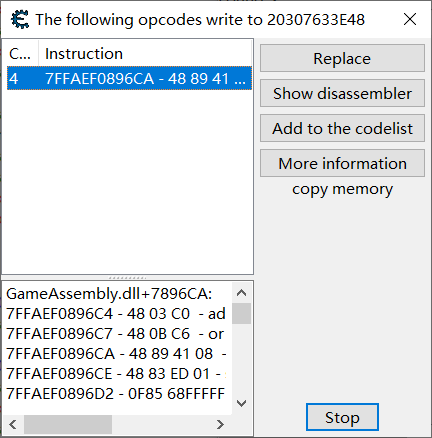Sort by the Count column header
Image resolution: width=432 pixels, height=438 pixels.
20,54
